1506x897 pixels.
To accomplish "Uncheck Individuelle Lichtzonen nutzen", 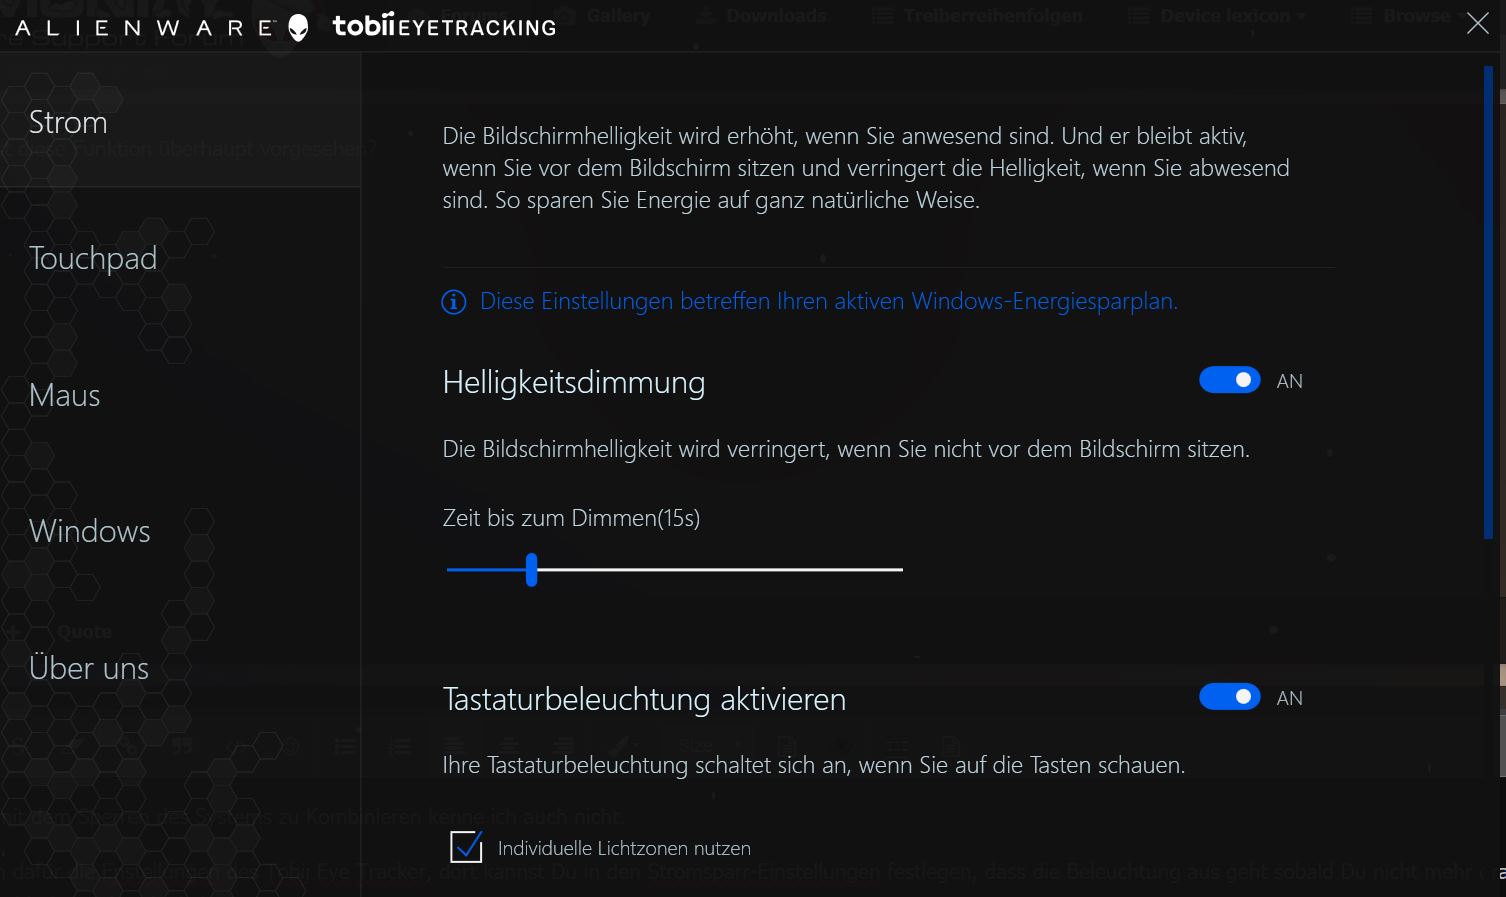I will [x=467, y=847].
